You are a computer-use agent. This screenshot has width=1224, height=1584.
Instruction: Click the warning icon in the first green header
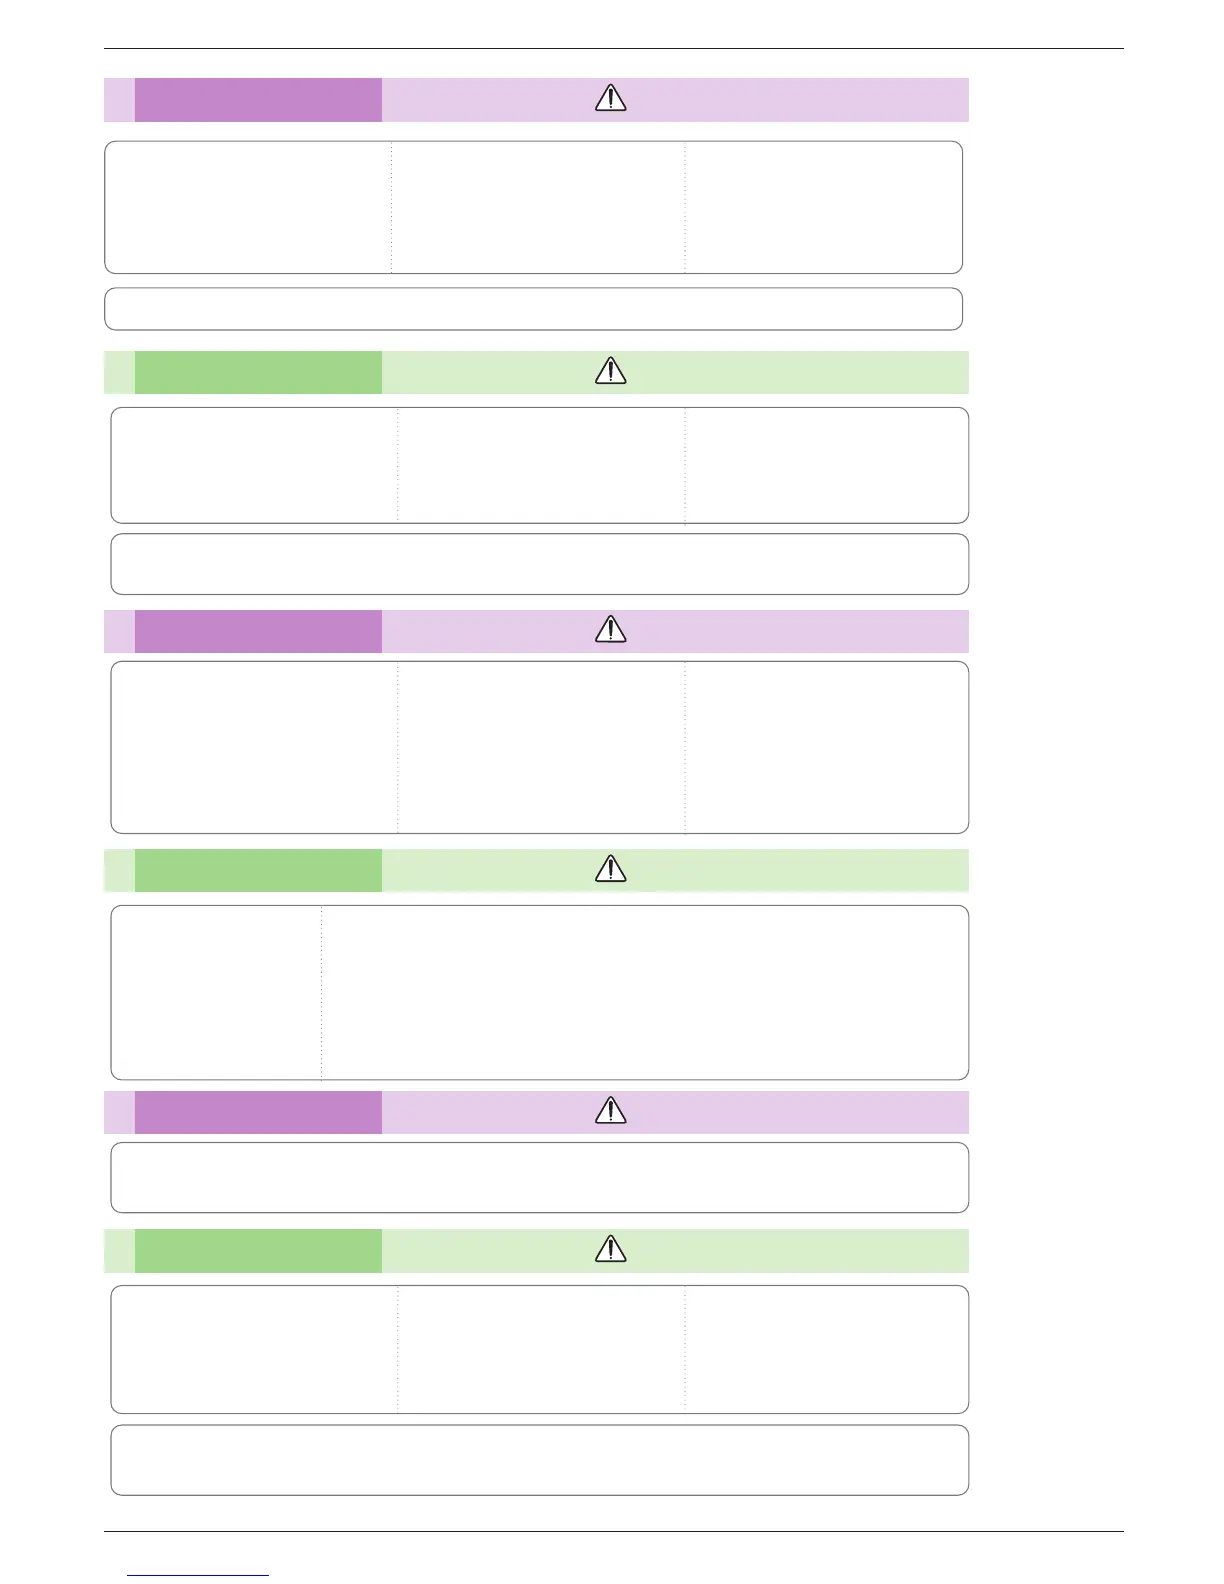(610, 371)
